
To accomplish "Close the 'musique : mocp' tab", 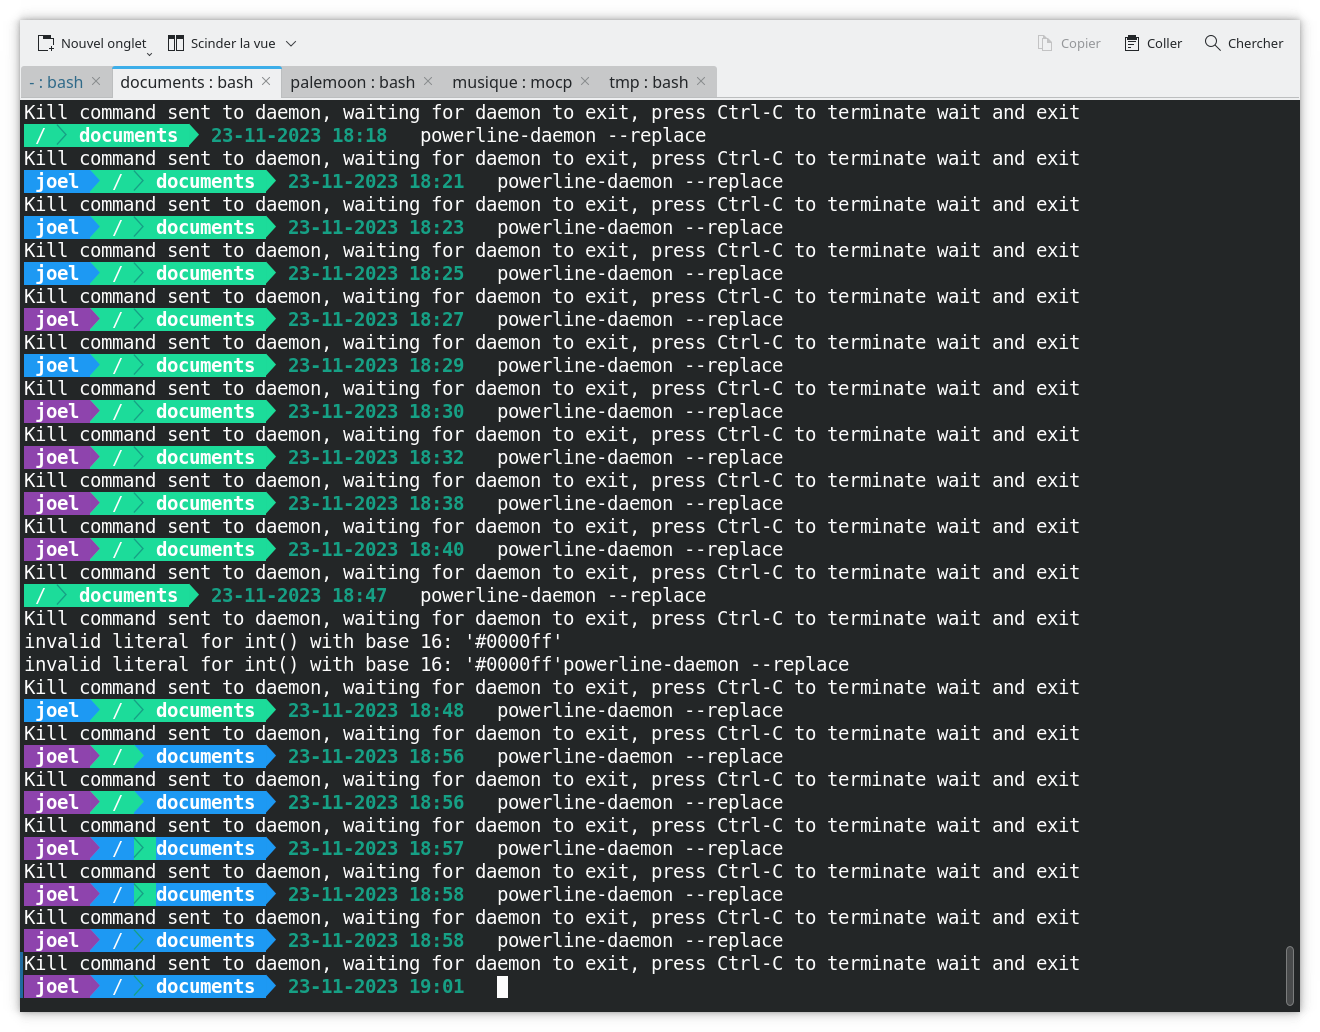I will 585,81.
